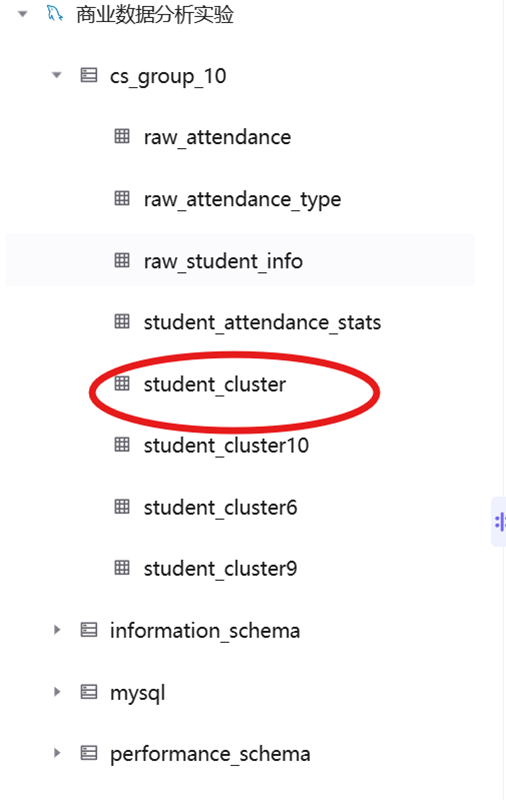
Task: Click the raw_student_info table icon
Action: coord(122,260)
